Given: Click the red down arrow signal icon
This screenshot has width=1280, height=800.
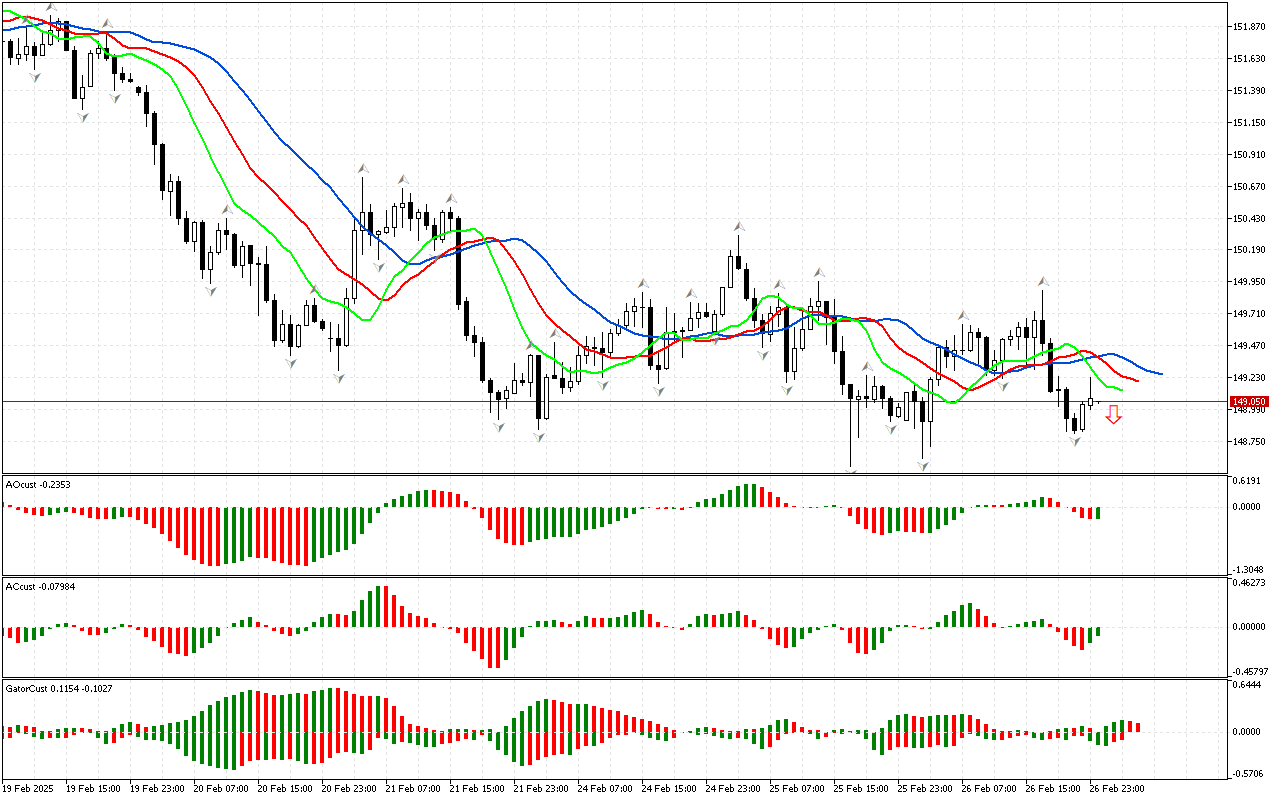Looking at the screenshot, I should pos(1113,415).
